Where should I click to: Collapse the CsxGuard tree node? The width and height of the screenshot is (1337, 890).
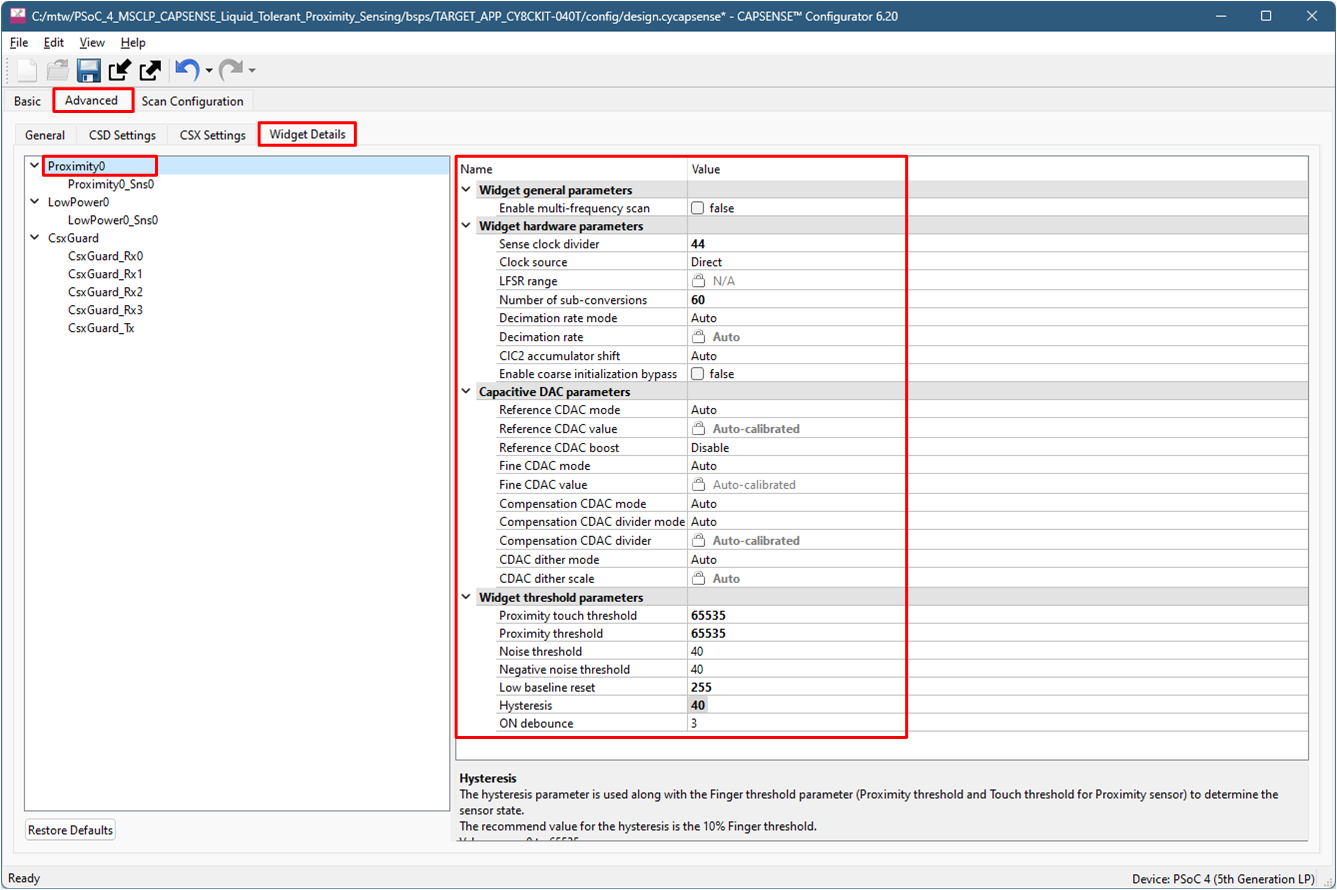point(35,238)
